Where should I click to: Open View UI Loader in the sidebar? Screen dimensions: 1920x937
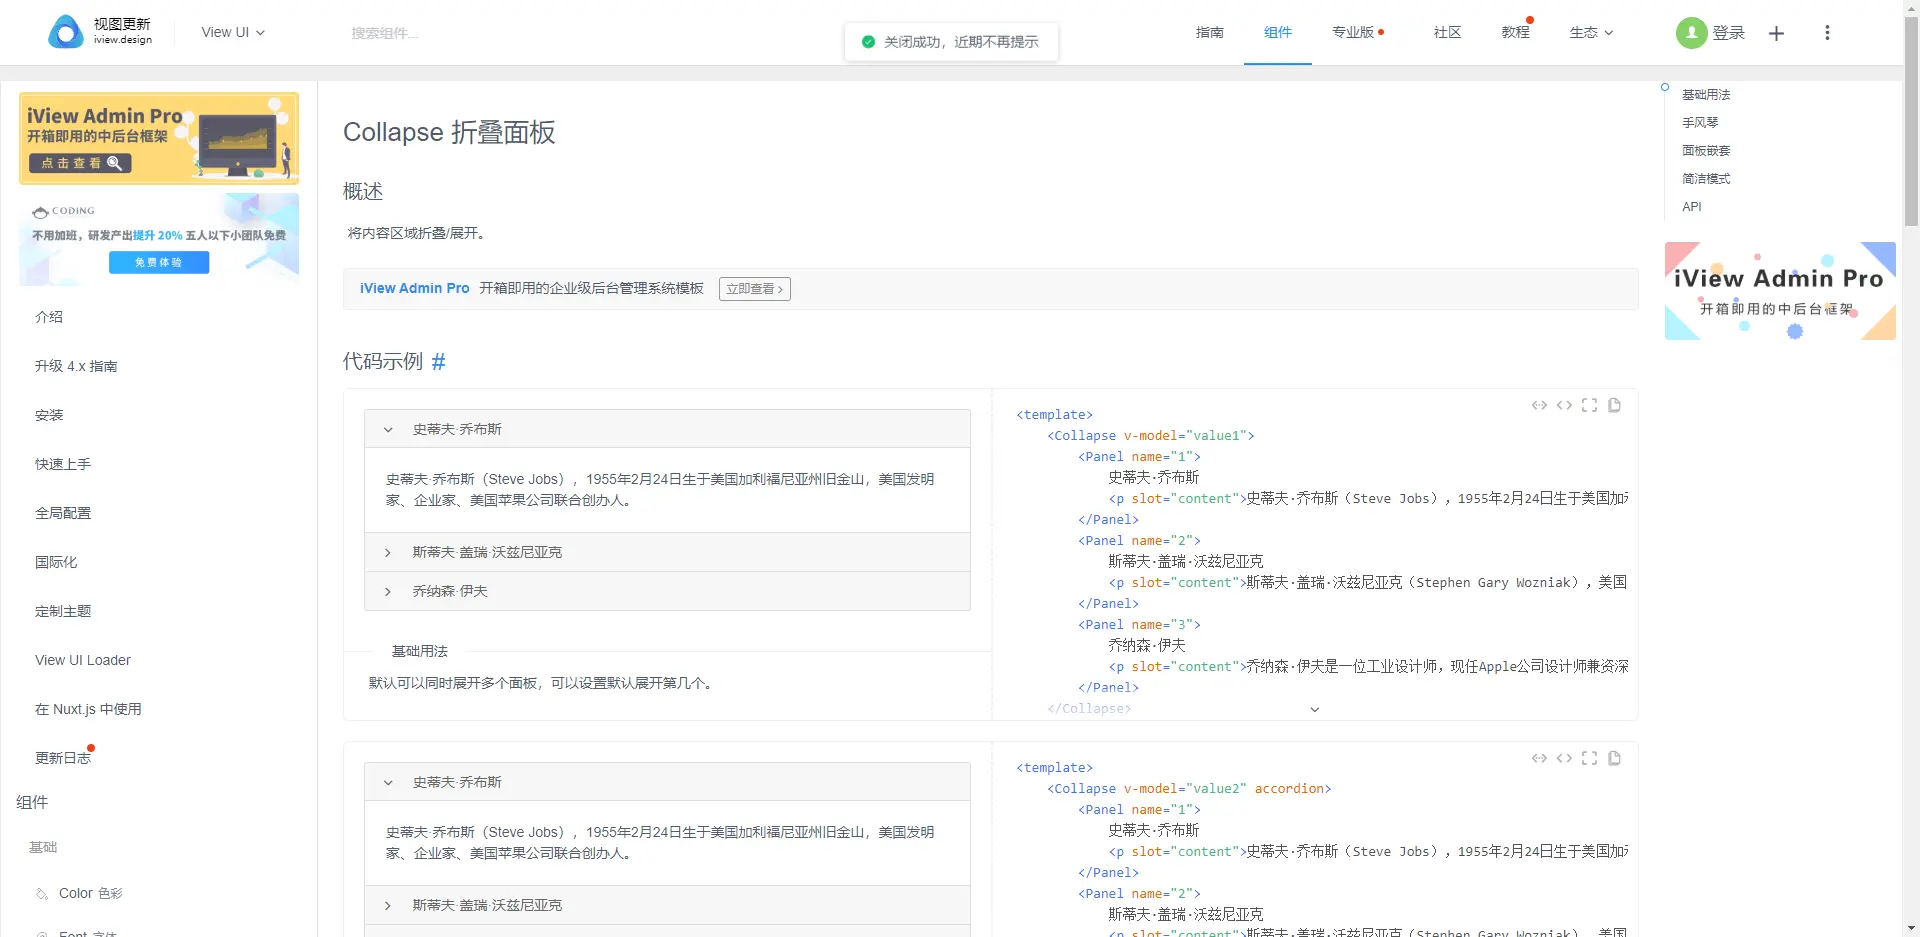click(83, 660)
